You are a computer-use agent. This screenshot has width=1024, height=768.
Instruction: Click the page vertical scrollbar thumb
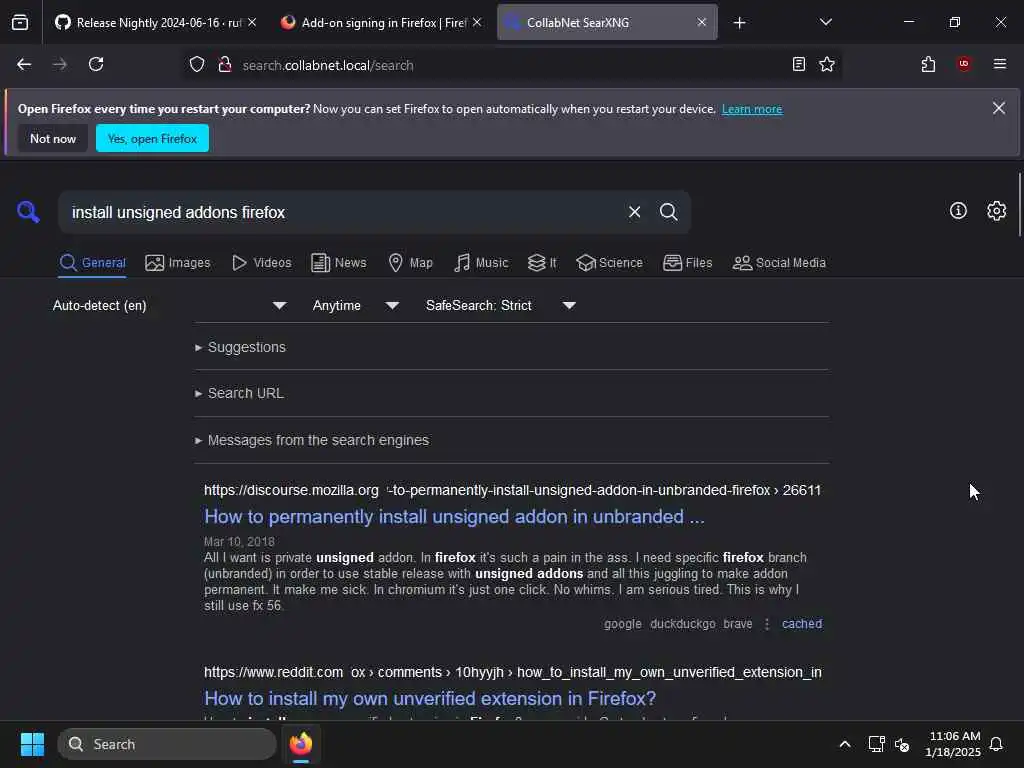[x=1019, y=205]
